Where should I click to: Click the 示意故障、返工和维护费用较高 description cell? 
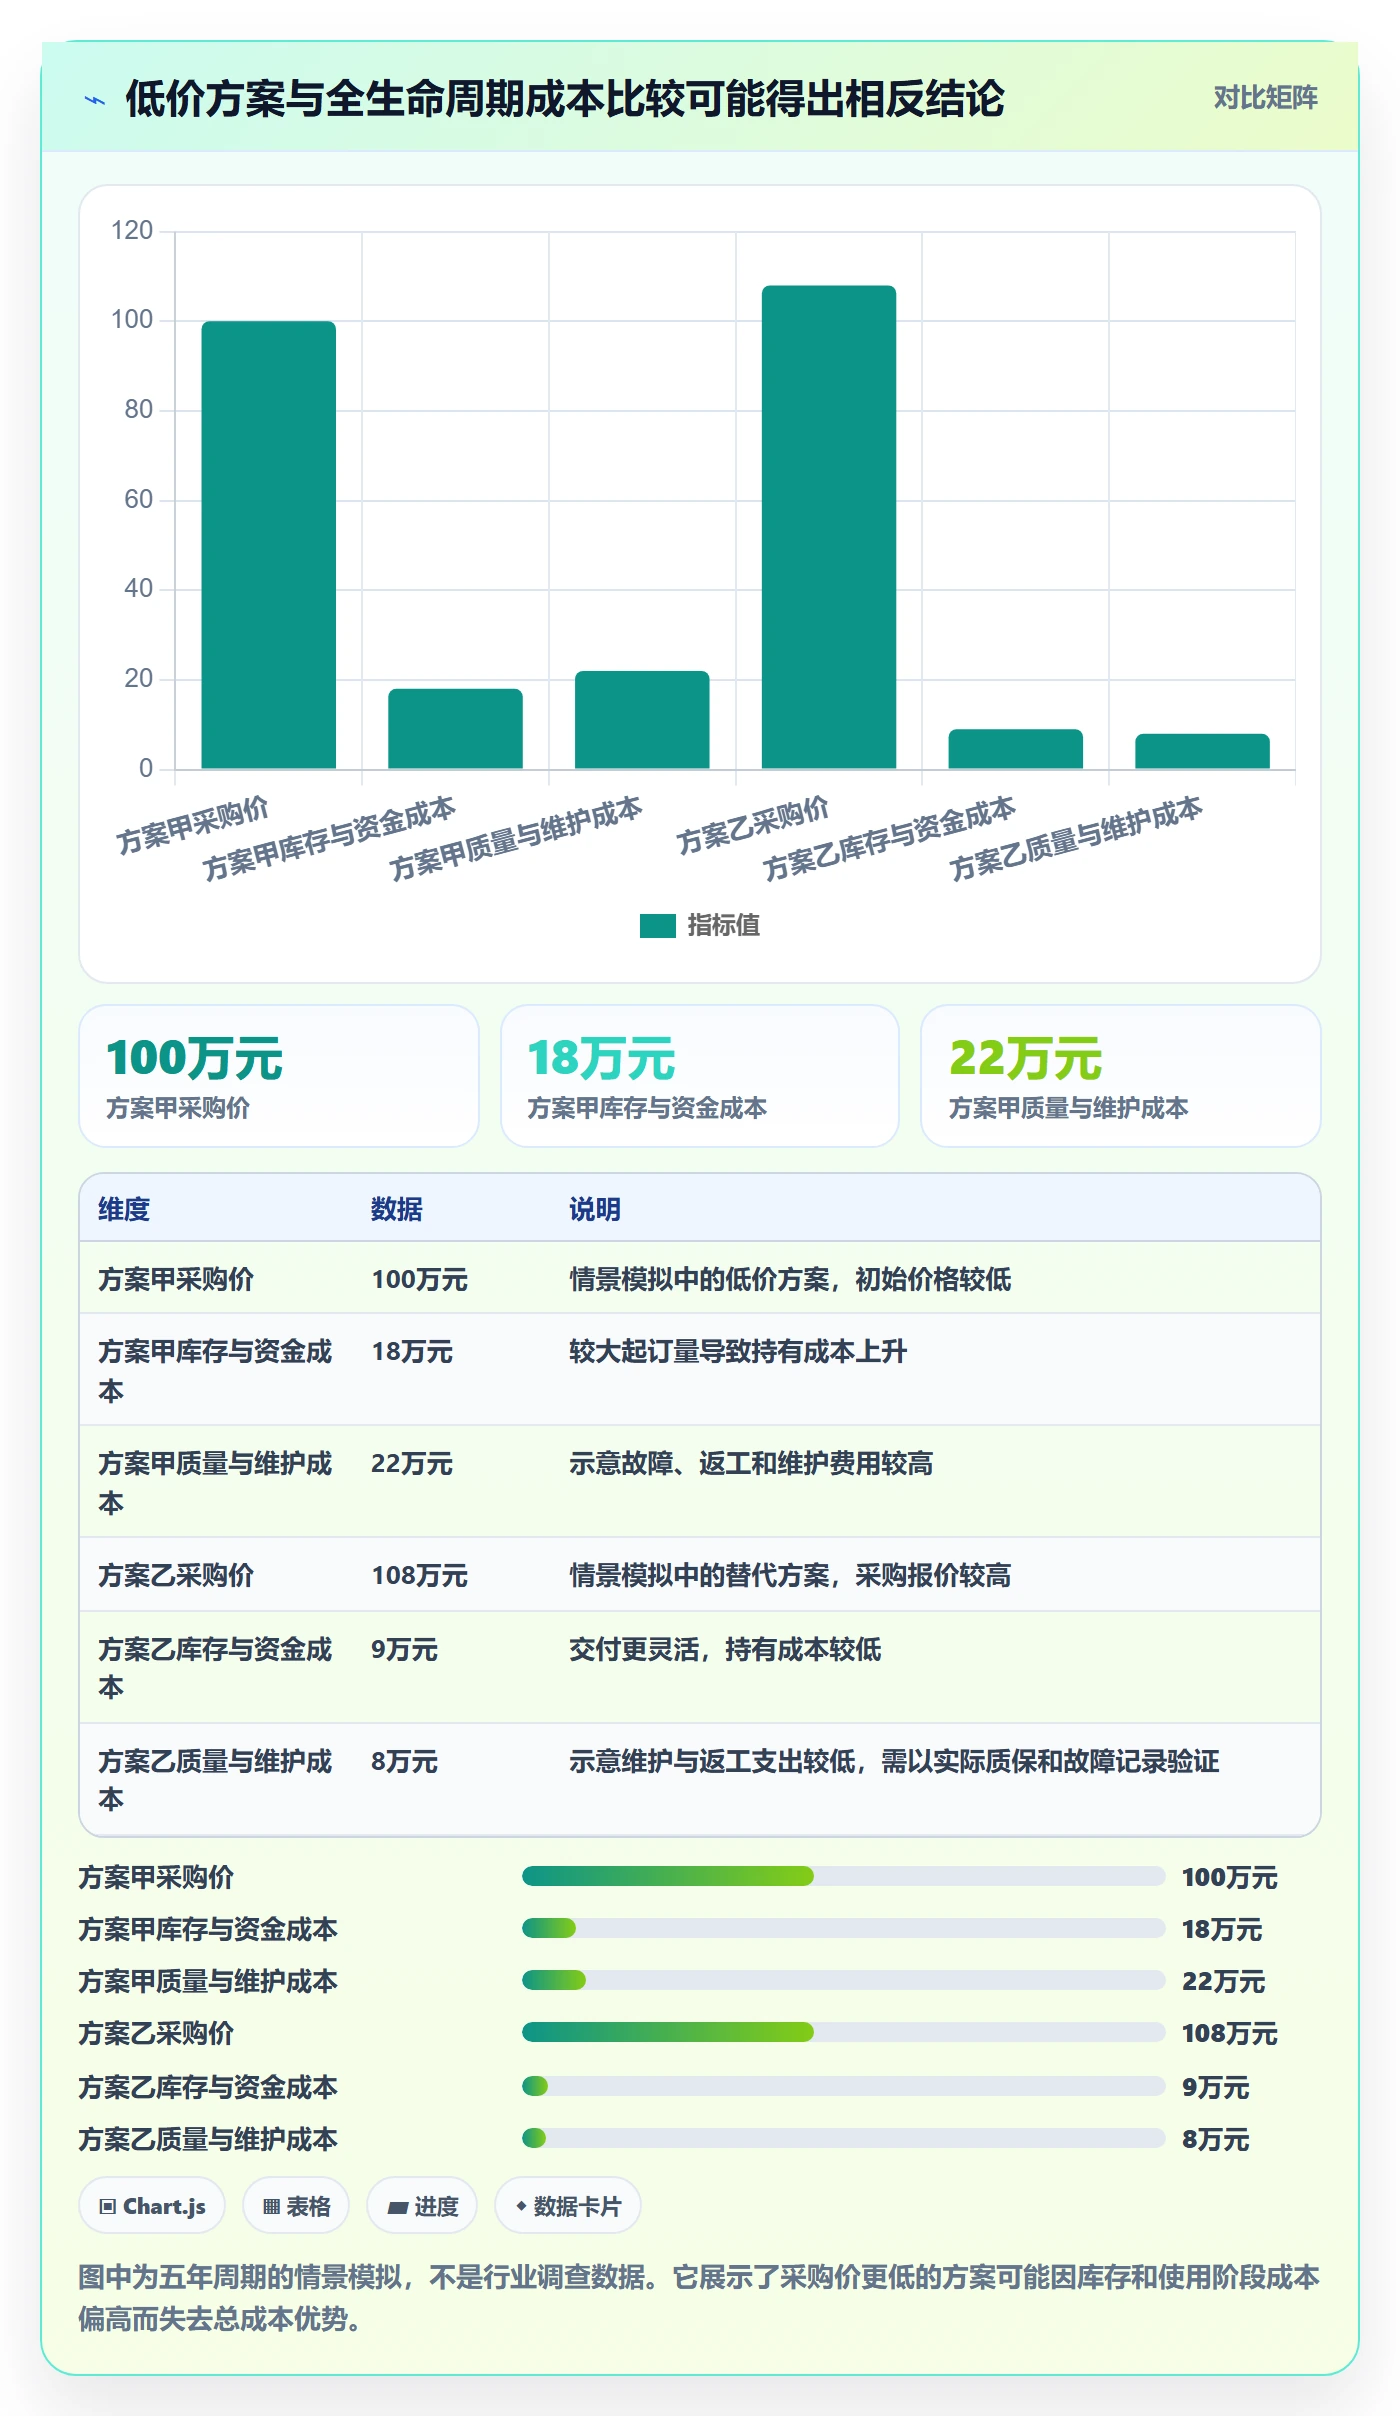pyautogui.click(x=751, y=1463)
